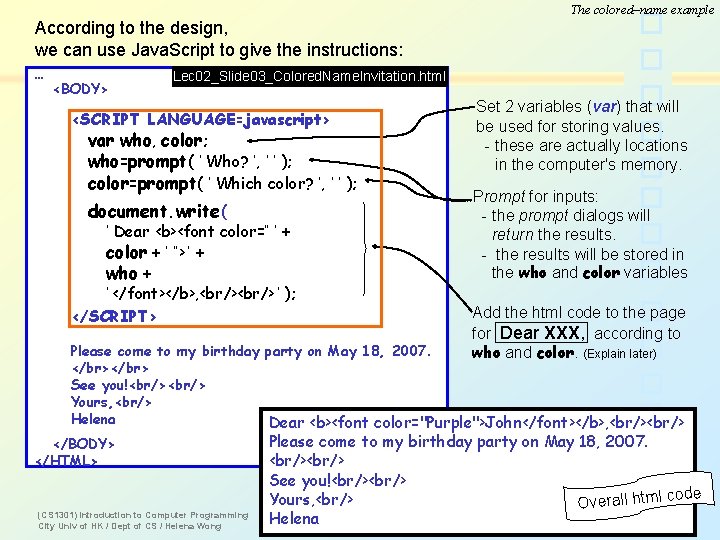The width and height of the screenshot is (720, 540).
Task: Click the <SCRIPT LANGUAGE=javascript> line
Action: pyautogui.click(x=201, y=120)
